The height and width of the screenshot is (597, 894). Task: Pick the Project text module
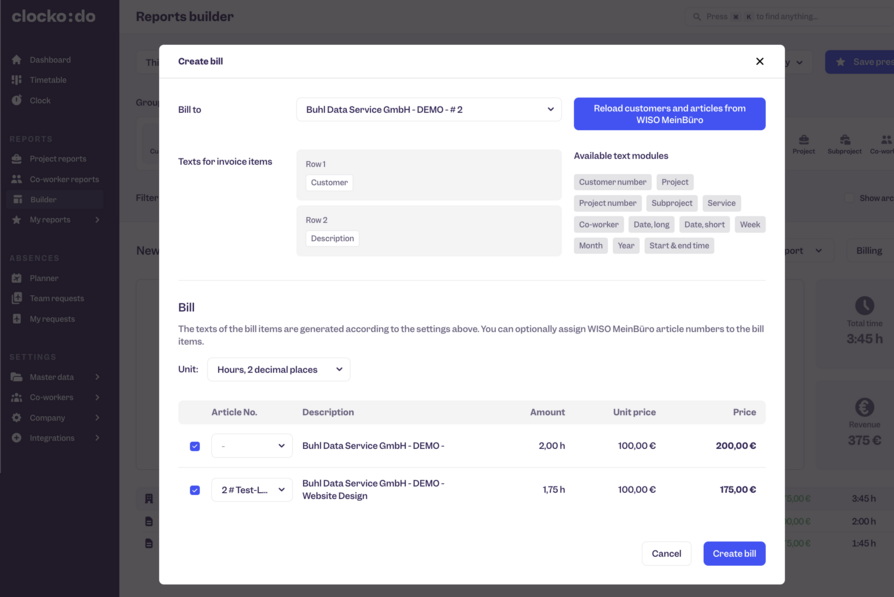point(674,182)
